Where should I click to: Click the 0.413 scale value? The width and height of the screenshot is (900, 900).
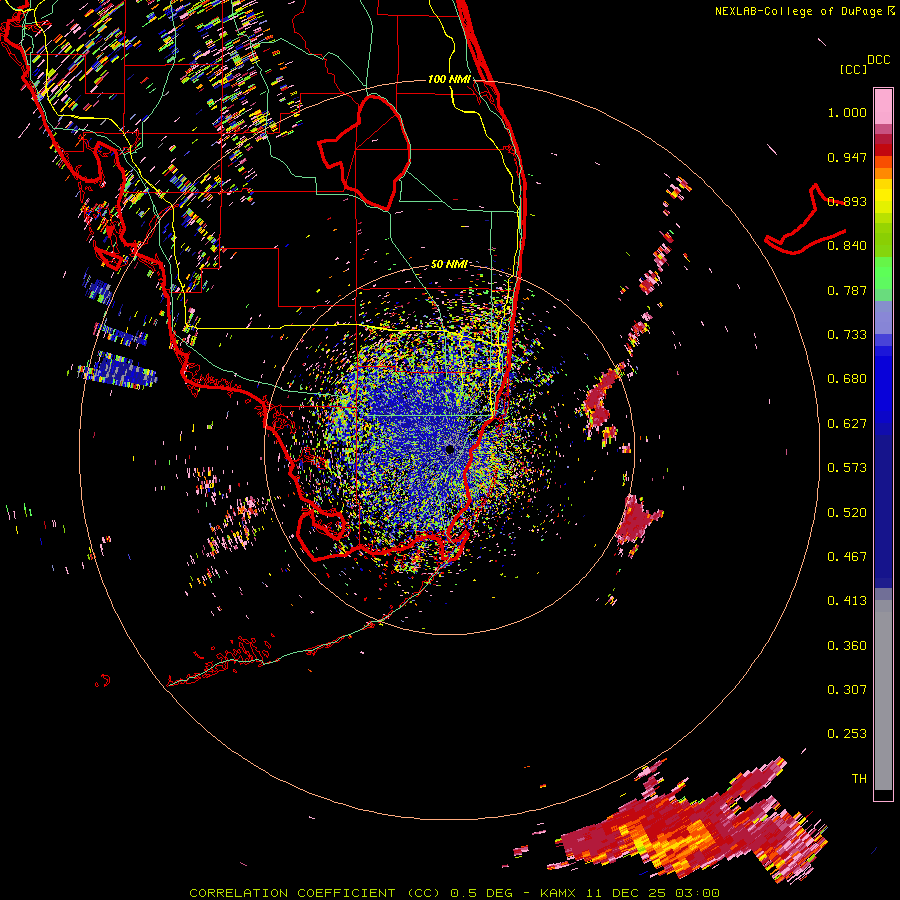847,601
